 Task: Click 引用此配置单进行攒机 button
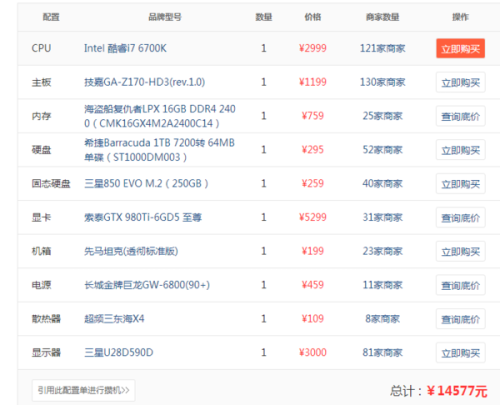pyautogui.click(x=84, y=390)
